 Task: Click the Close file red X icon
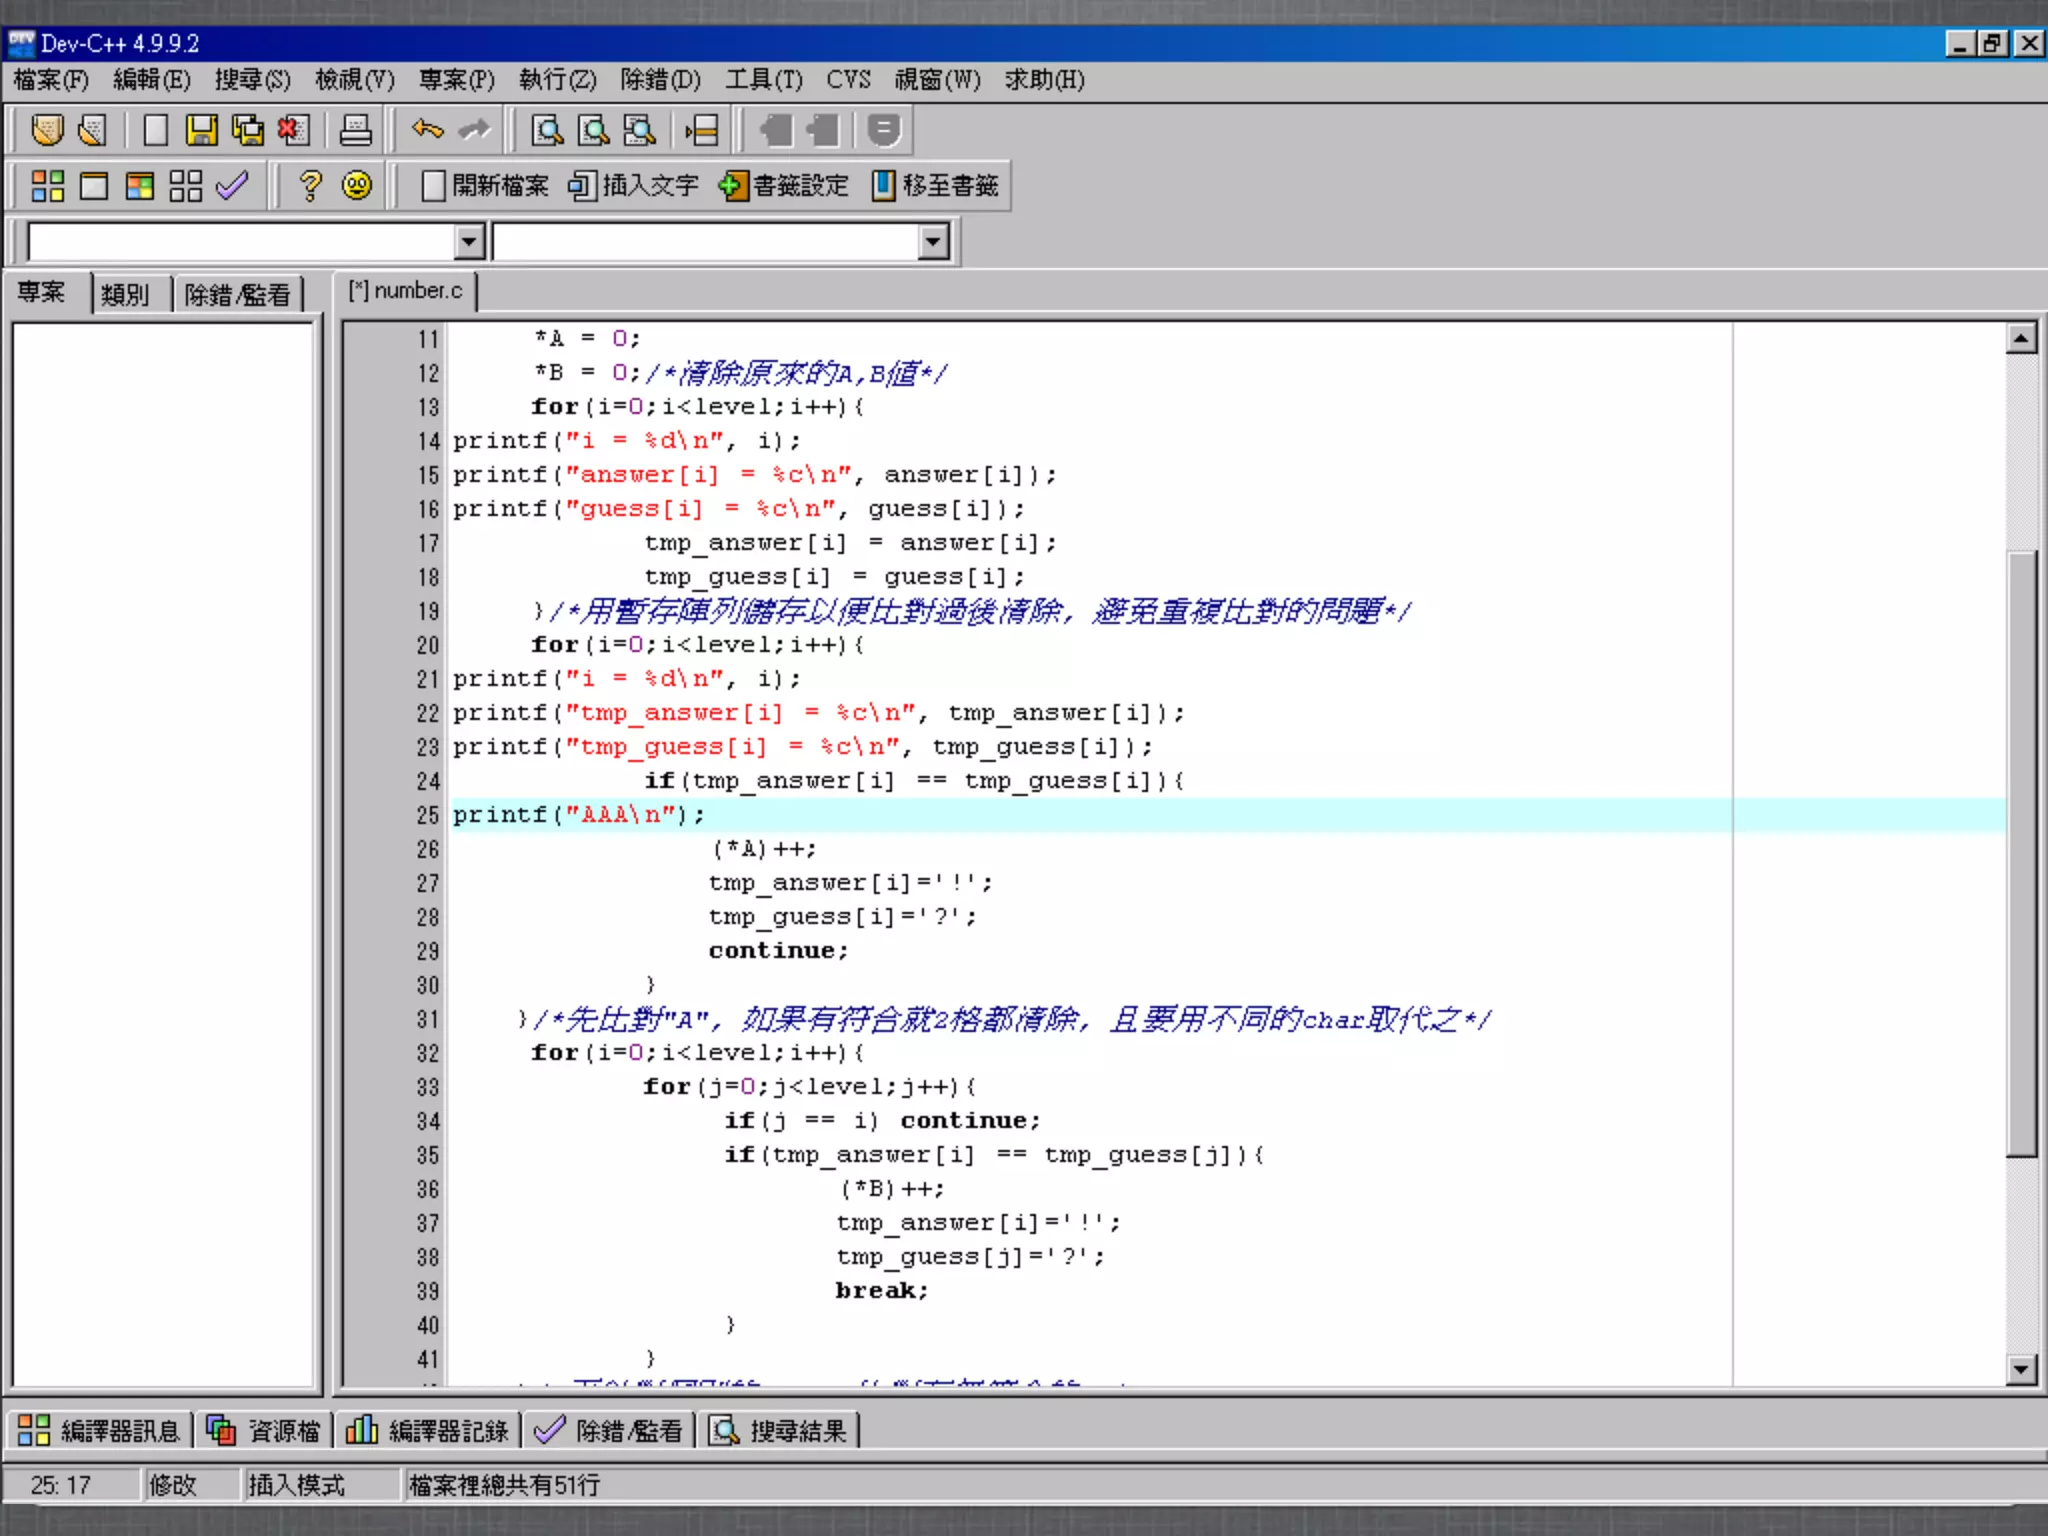293,130
